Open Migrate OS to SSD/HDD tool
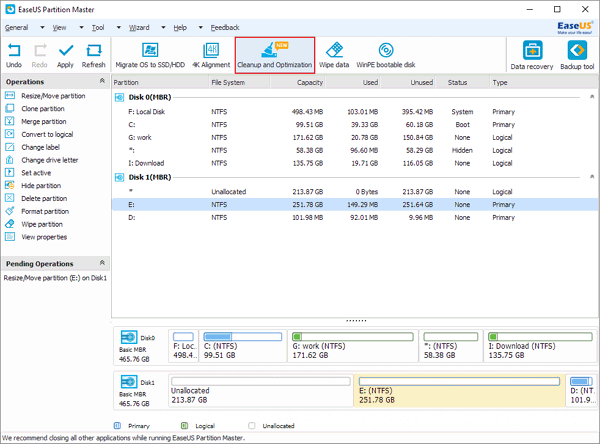The width and height of the screenshot is (600, 444). point(150,56)
